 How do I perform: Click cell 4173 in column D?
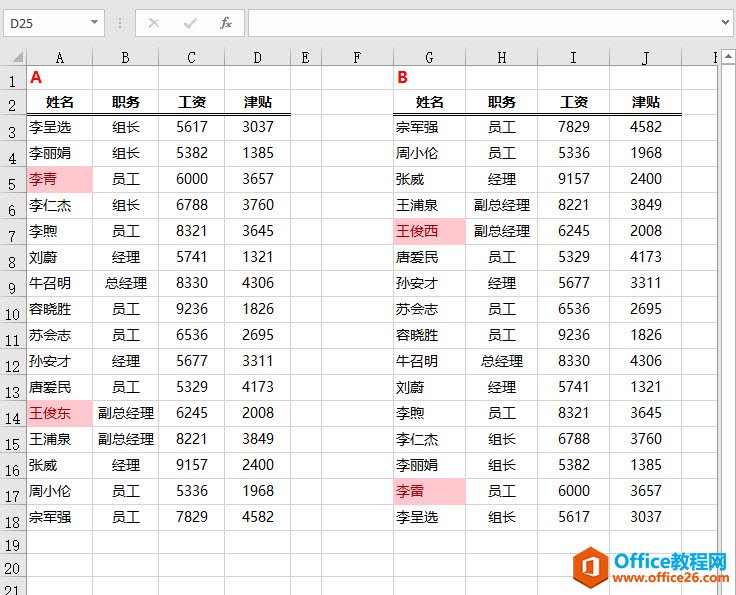coord(258,387)
